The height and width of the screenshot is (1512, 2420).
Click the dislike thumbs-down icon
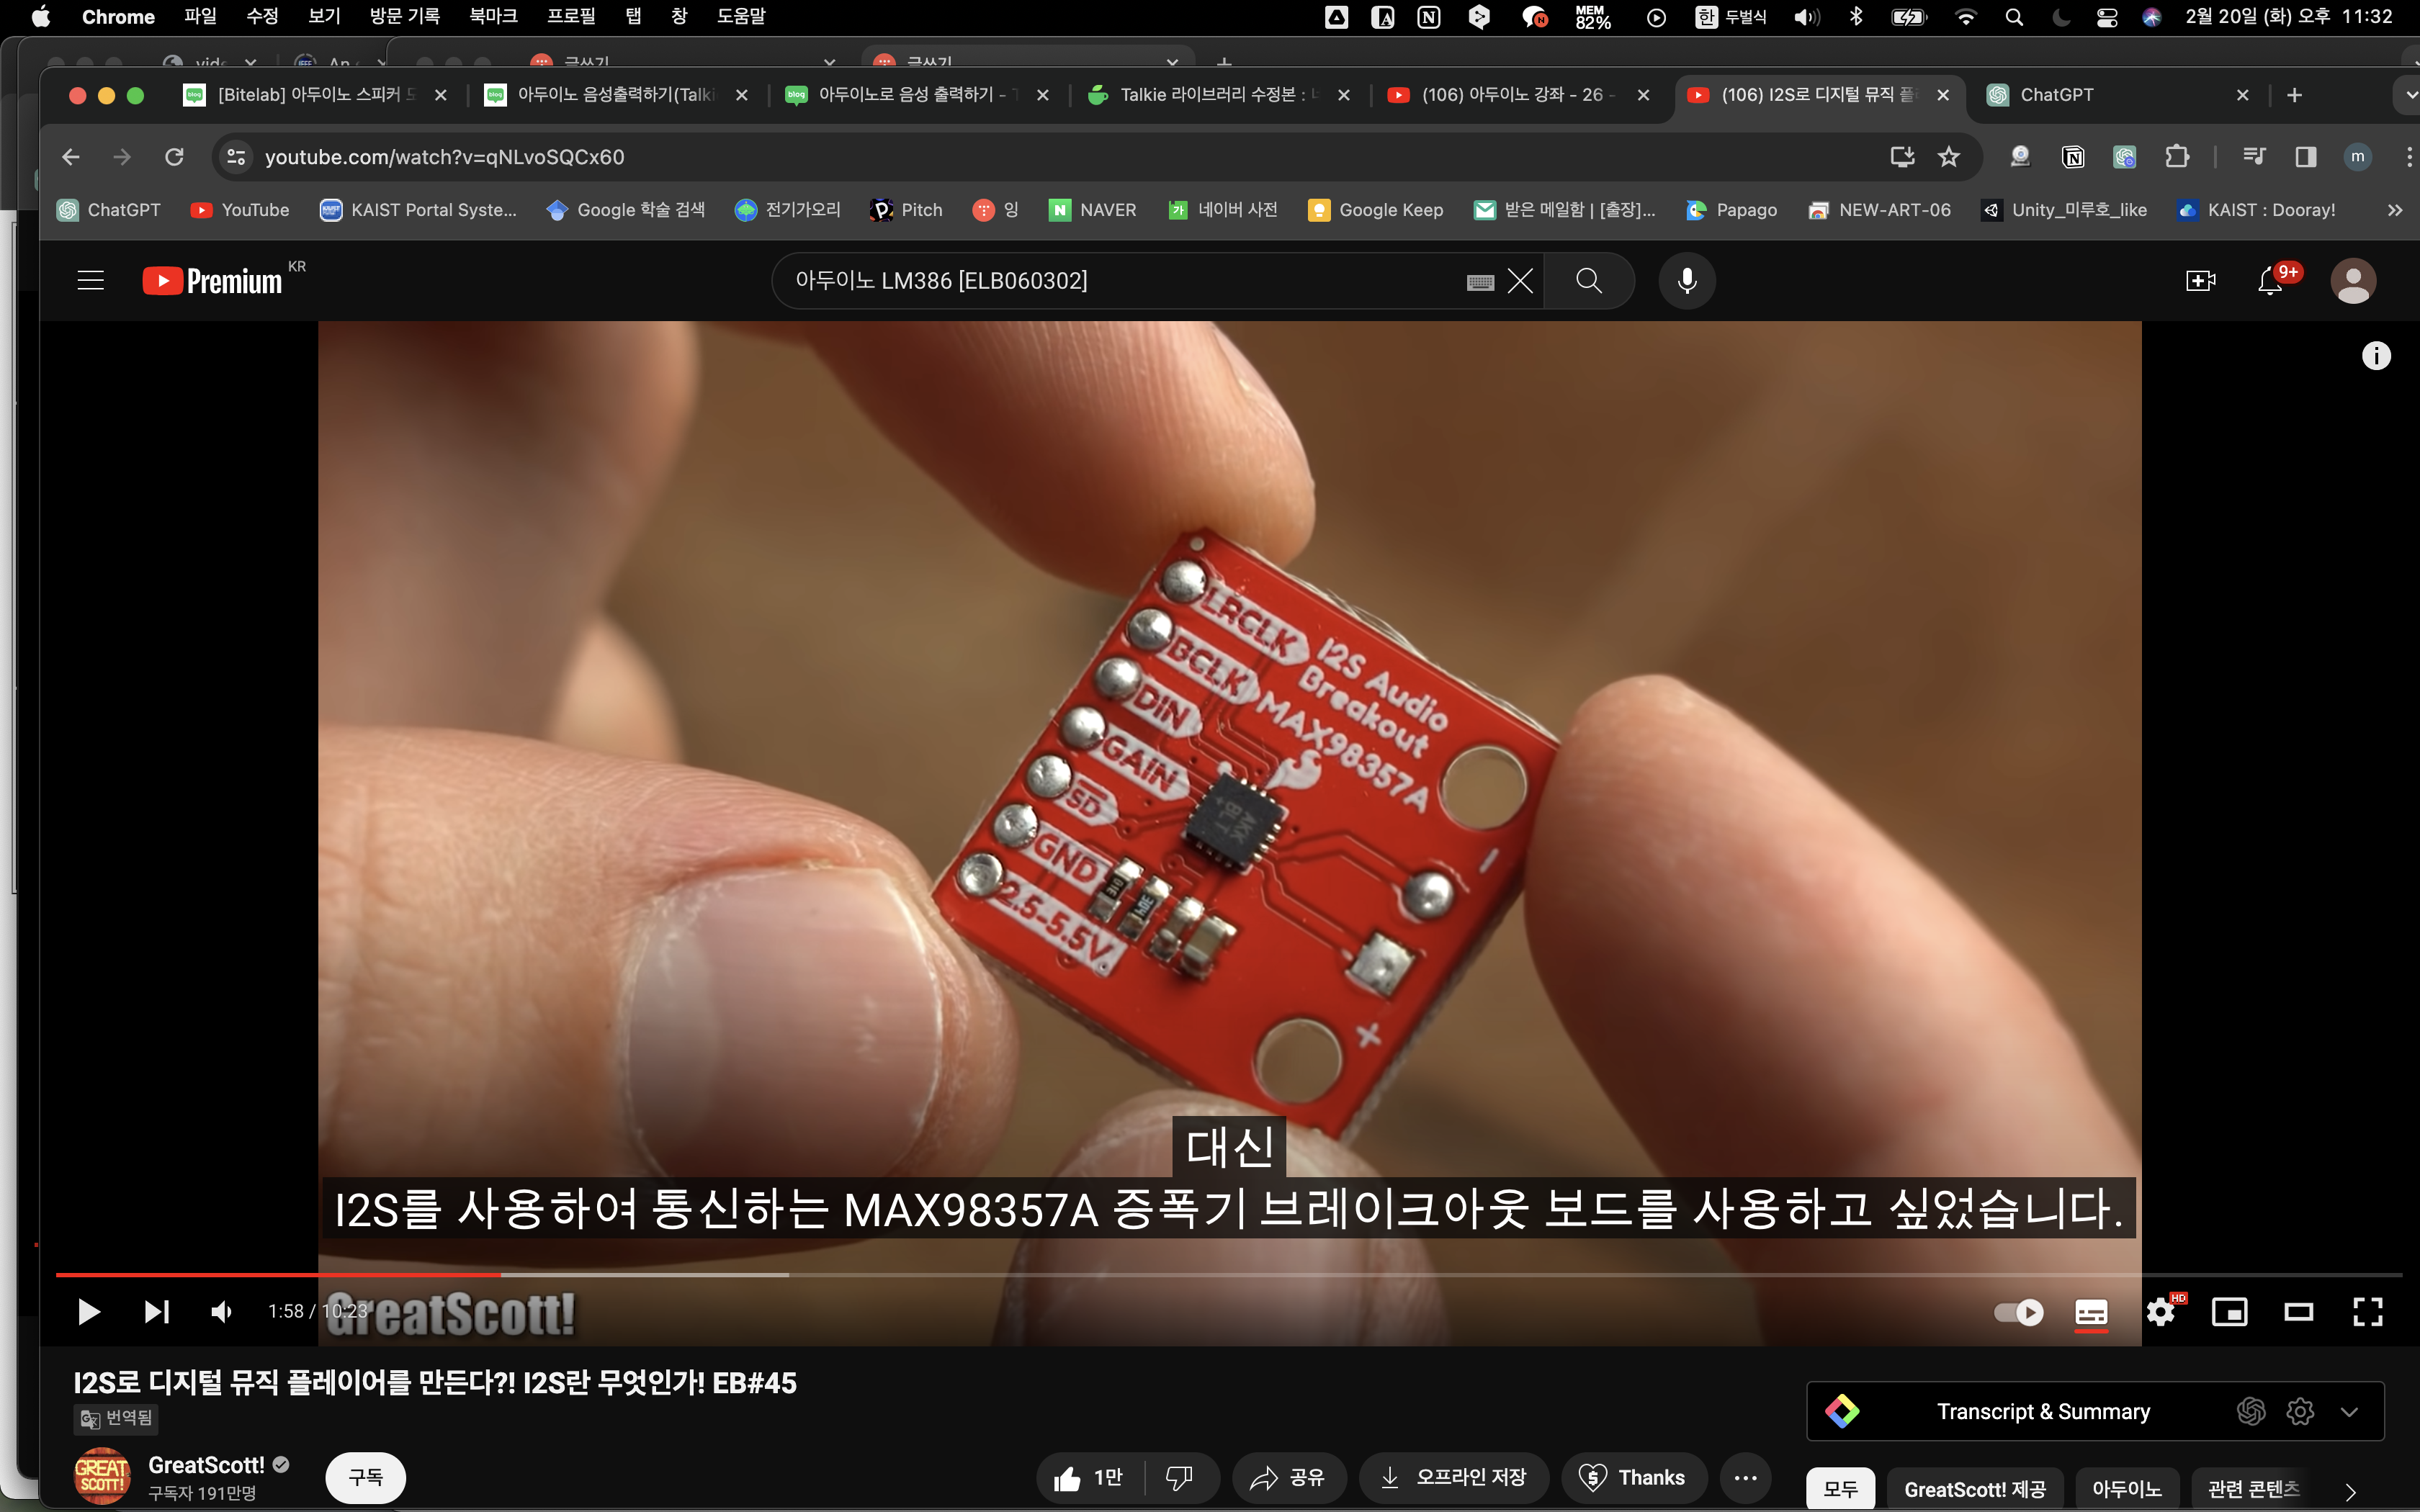[x=1179, y=1477]
